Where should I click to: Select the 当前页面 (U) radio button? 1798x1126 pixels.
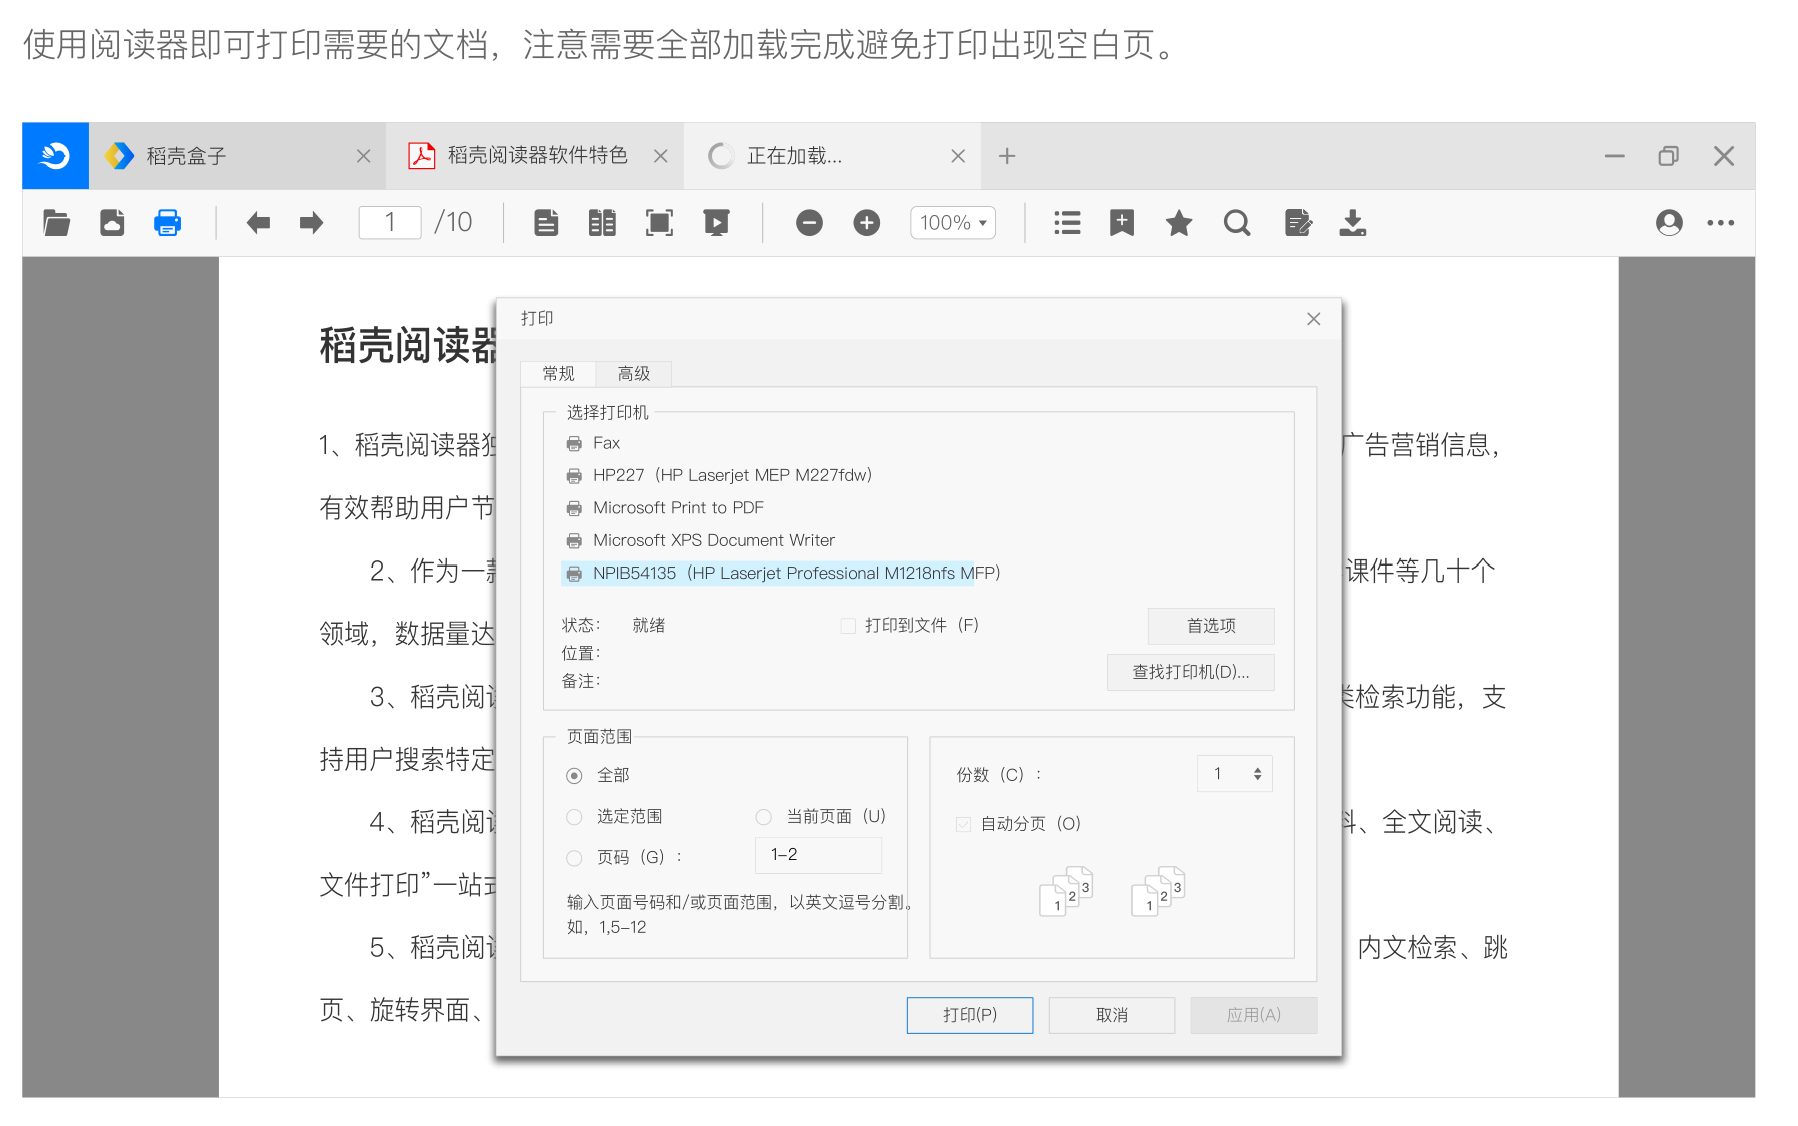(x=764, y=817)
